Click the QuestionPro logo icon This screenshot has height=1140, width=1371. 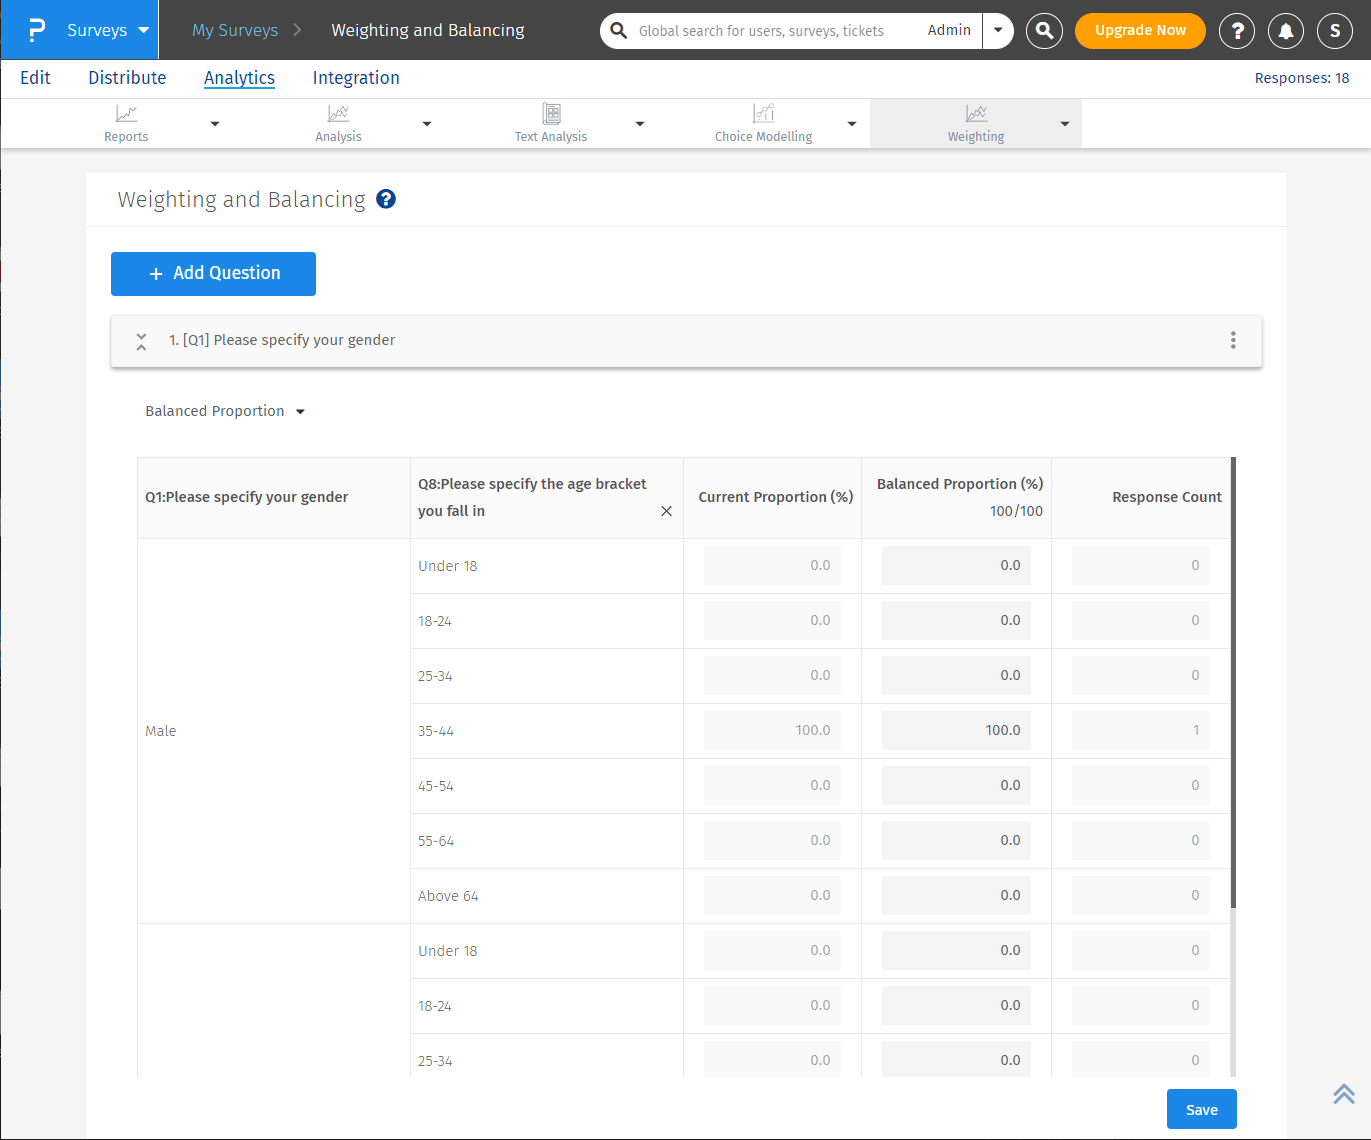click(37, 30)
